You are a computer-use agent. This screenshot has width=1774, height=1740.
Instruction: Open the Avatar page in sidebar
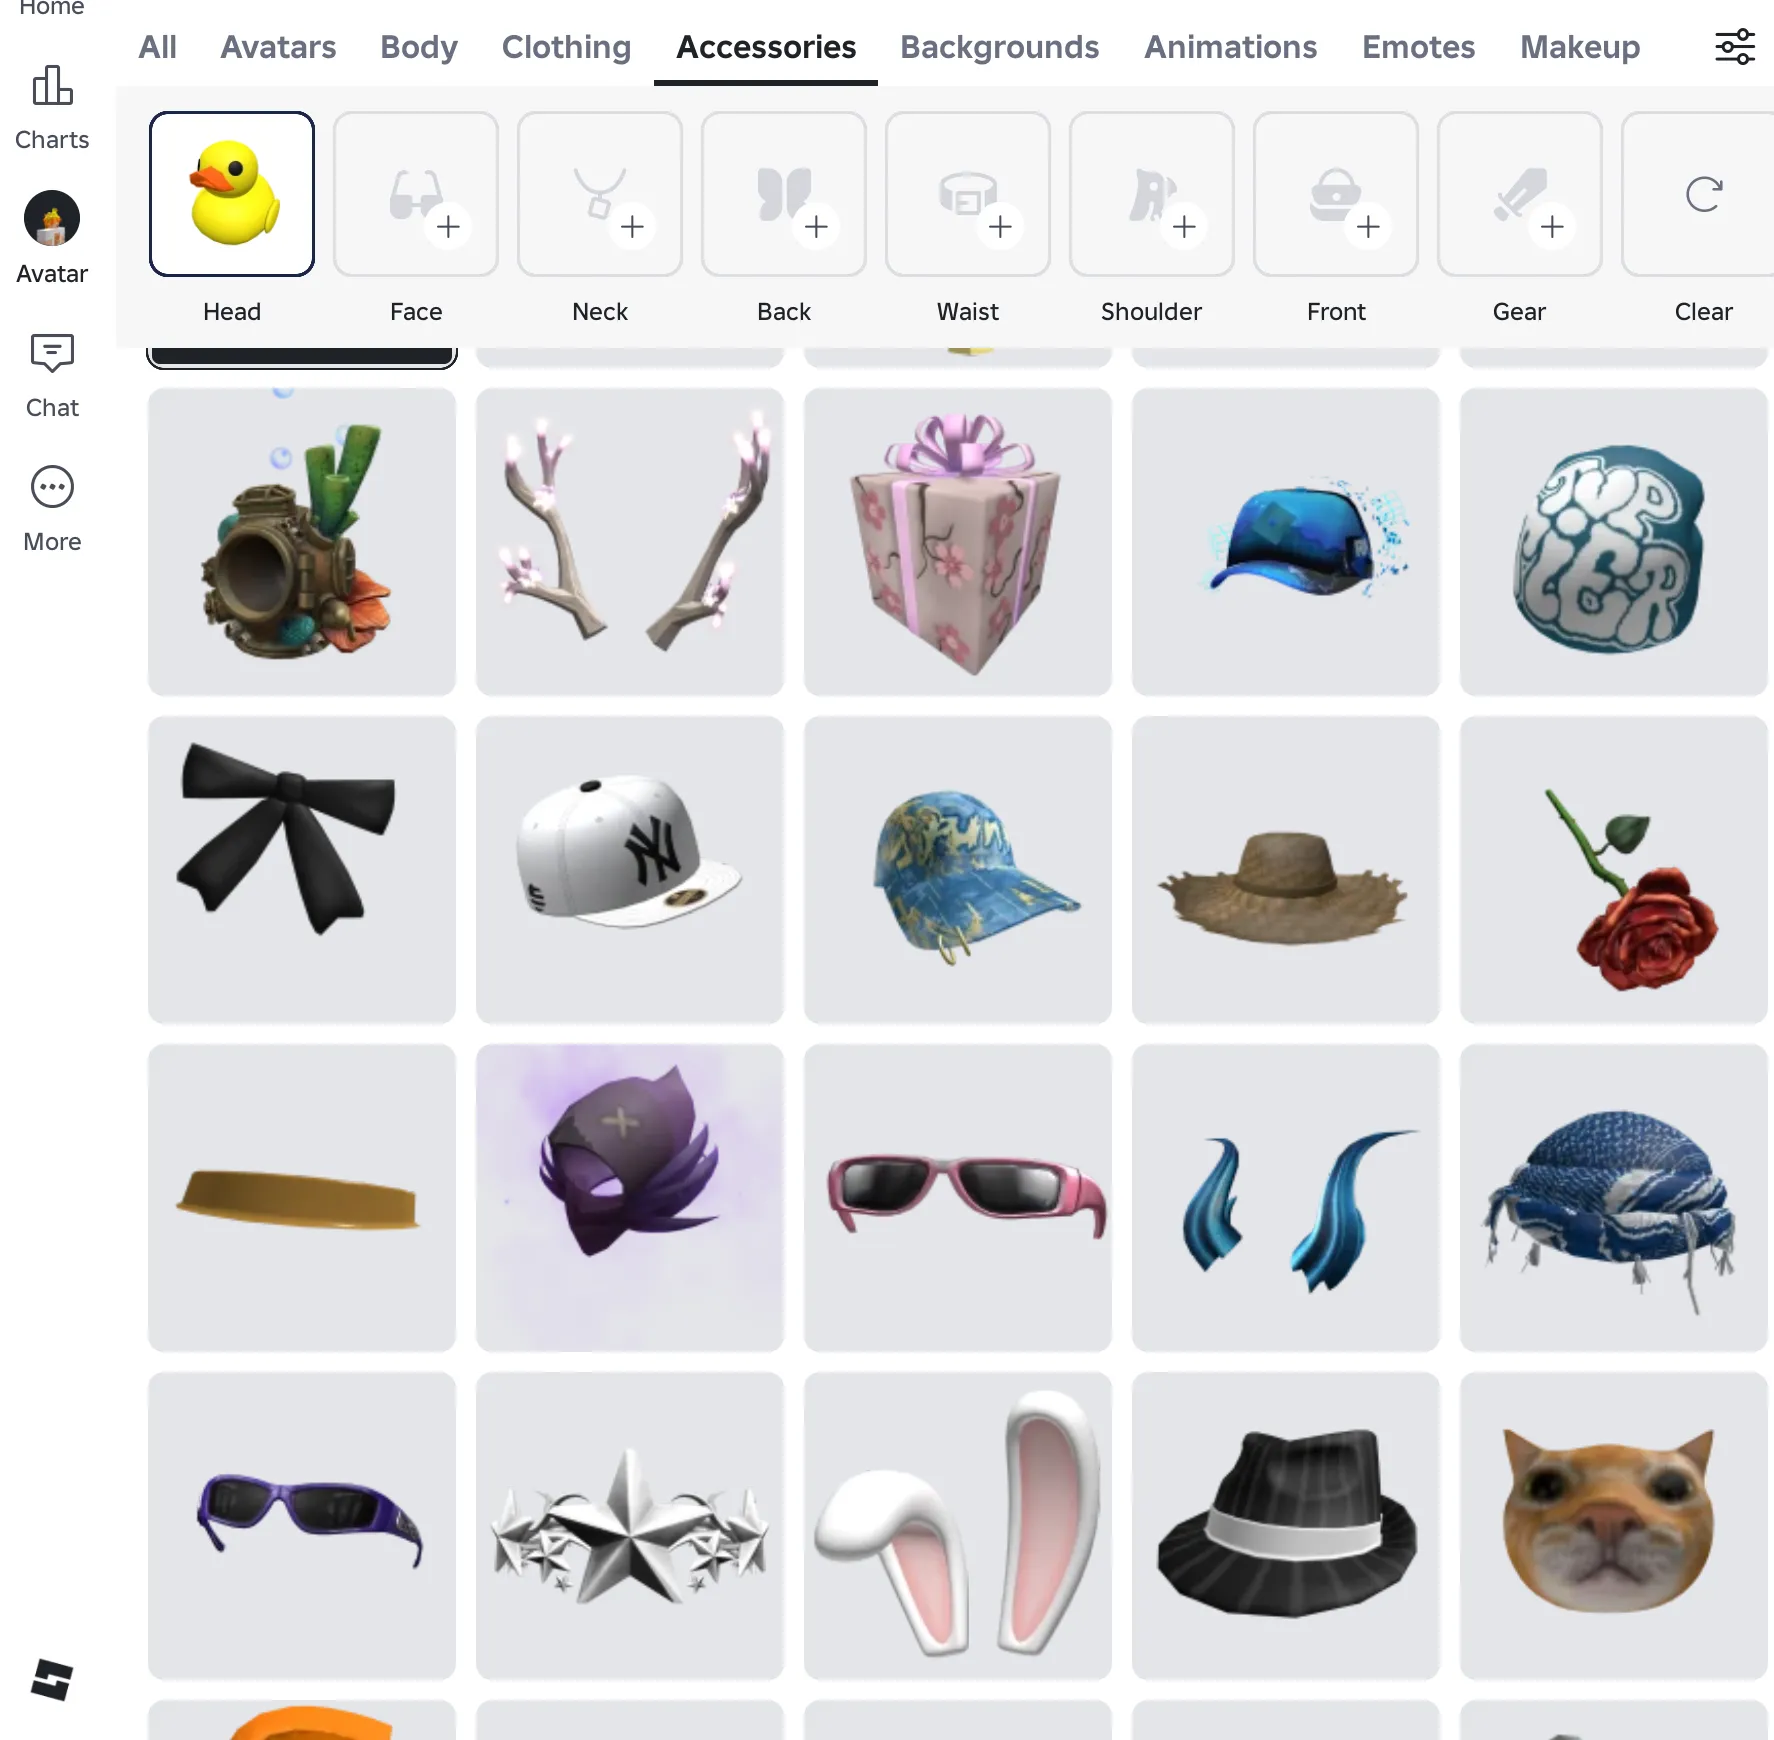click(x=52, y=238)
